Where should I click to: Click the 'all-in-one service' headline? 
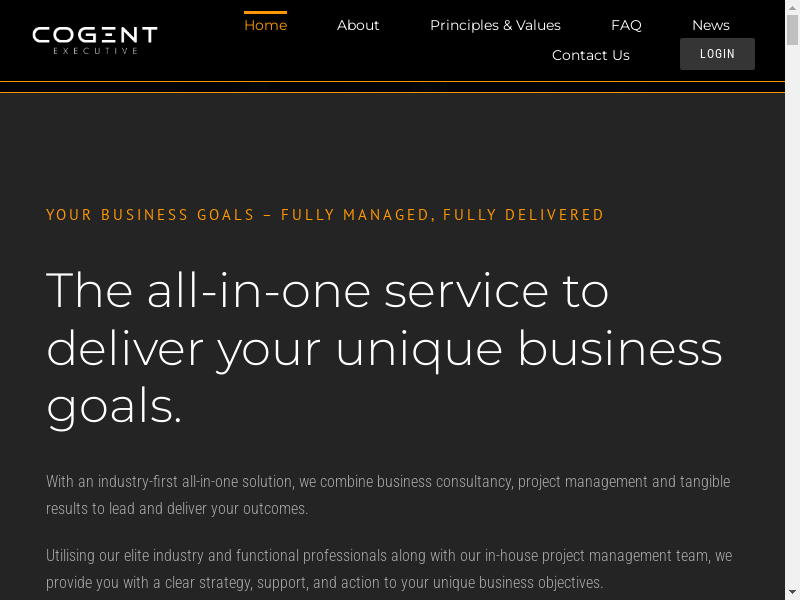pyautogui.click(x=327, y=291)
